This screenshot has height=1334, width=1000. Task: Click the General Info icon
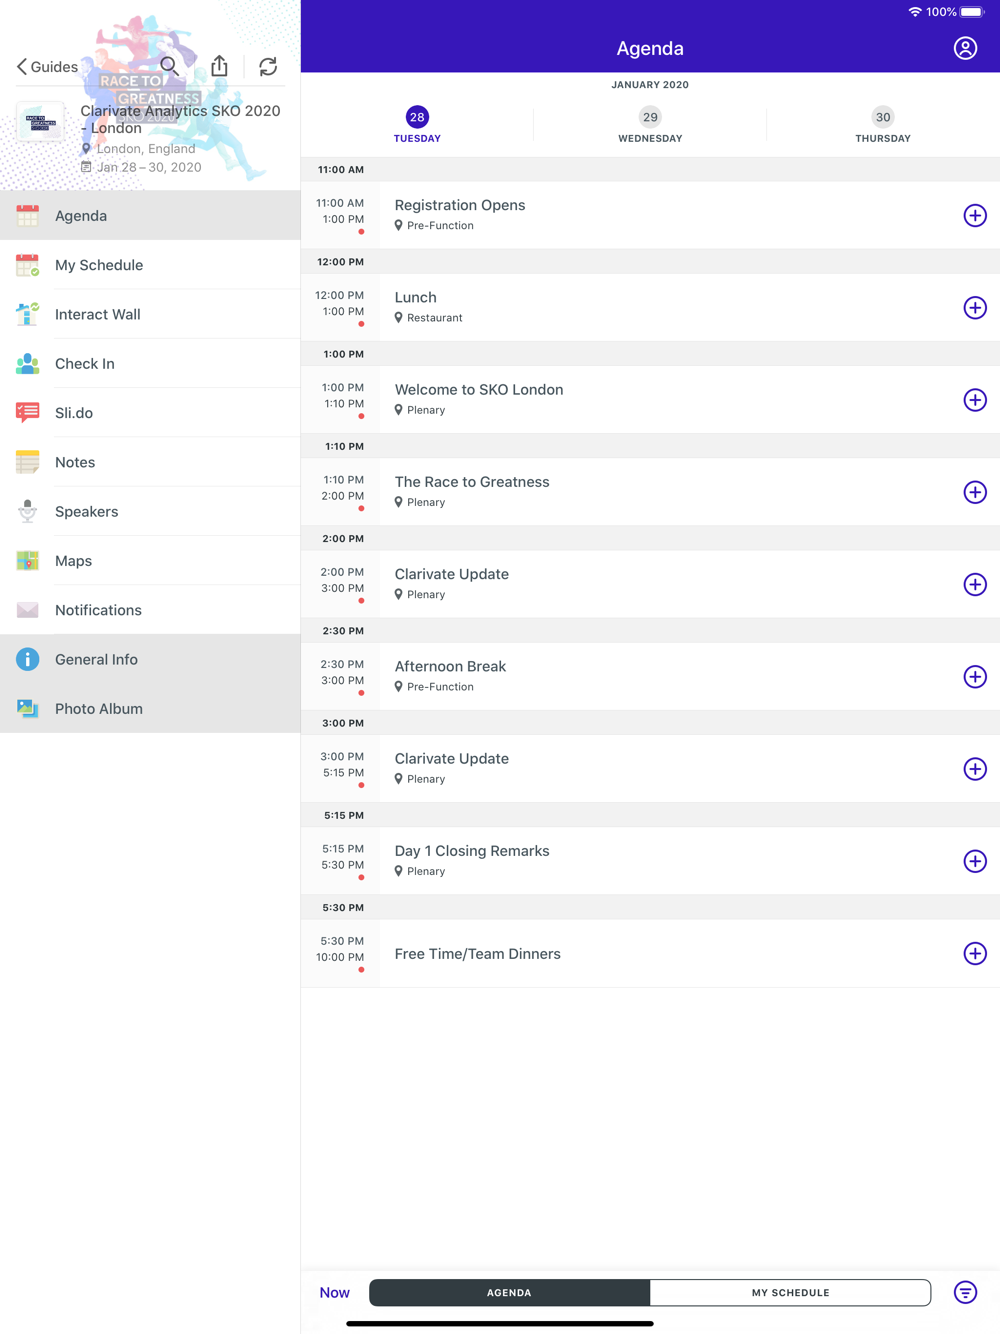coord(28,659)
